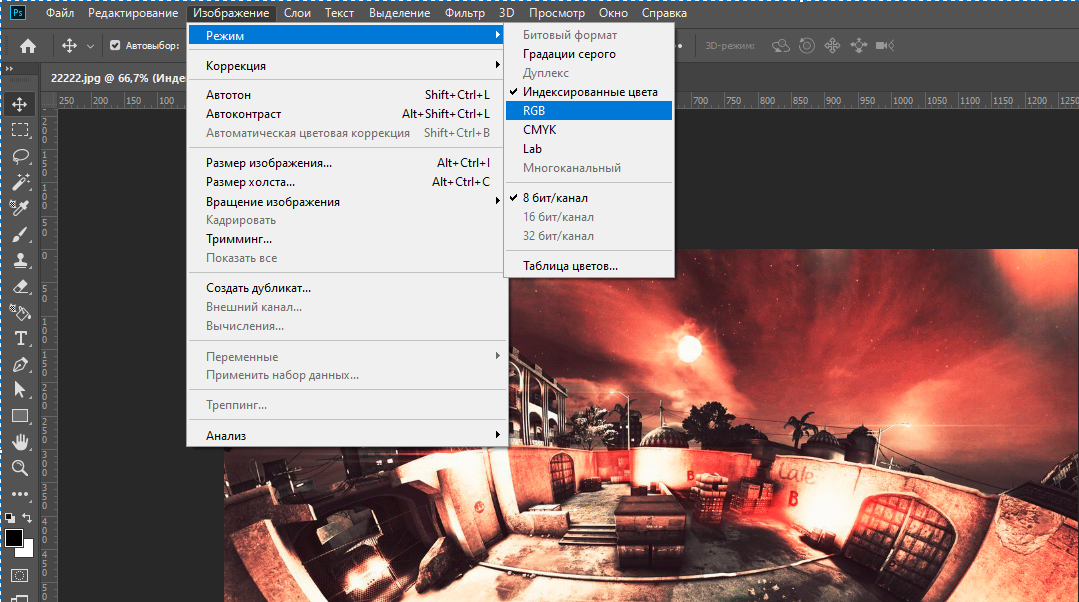The image size is (1079, 602).
Task: Click the Home icon in options bar
Action: click(x=28, y=46)
